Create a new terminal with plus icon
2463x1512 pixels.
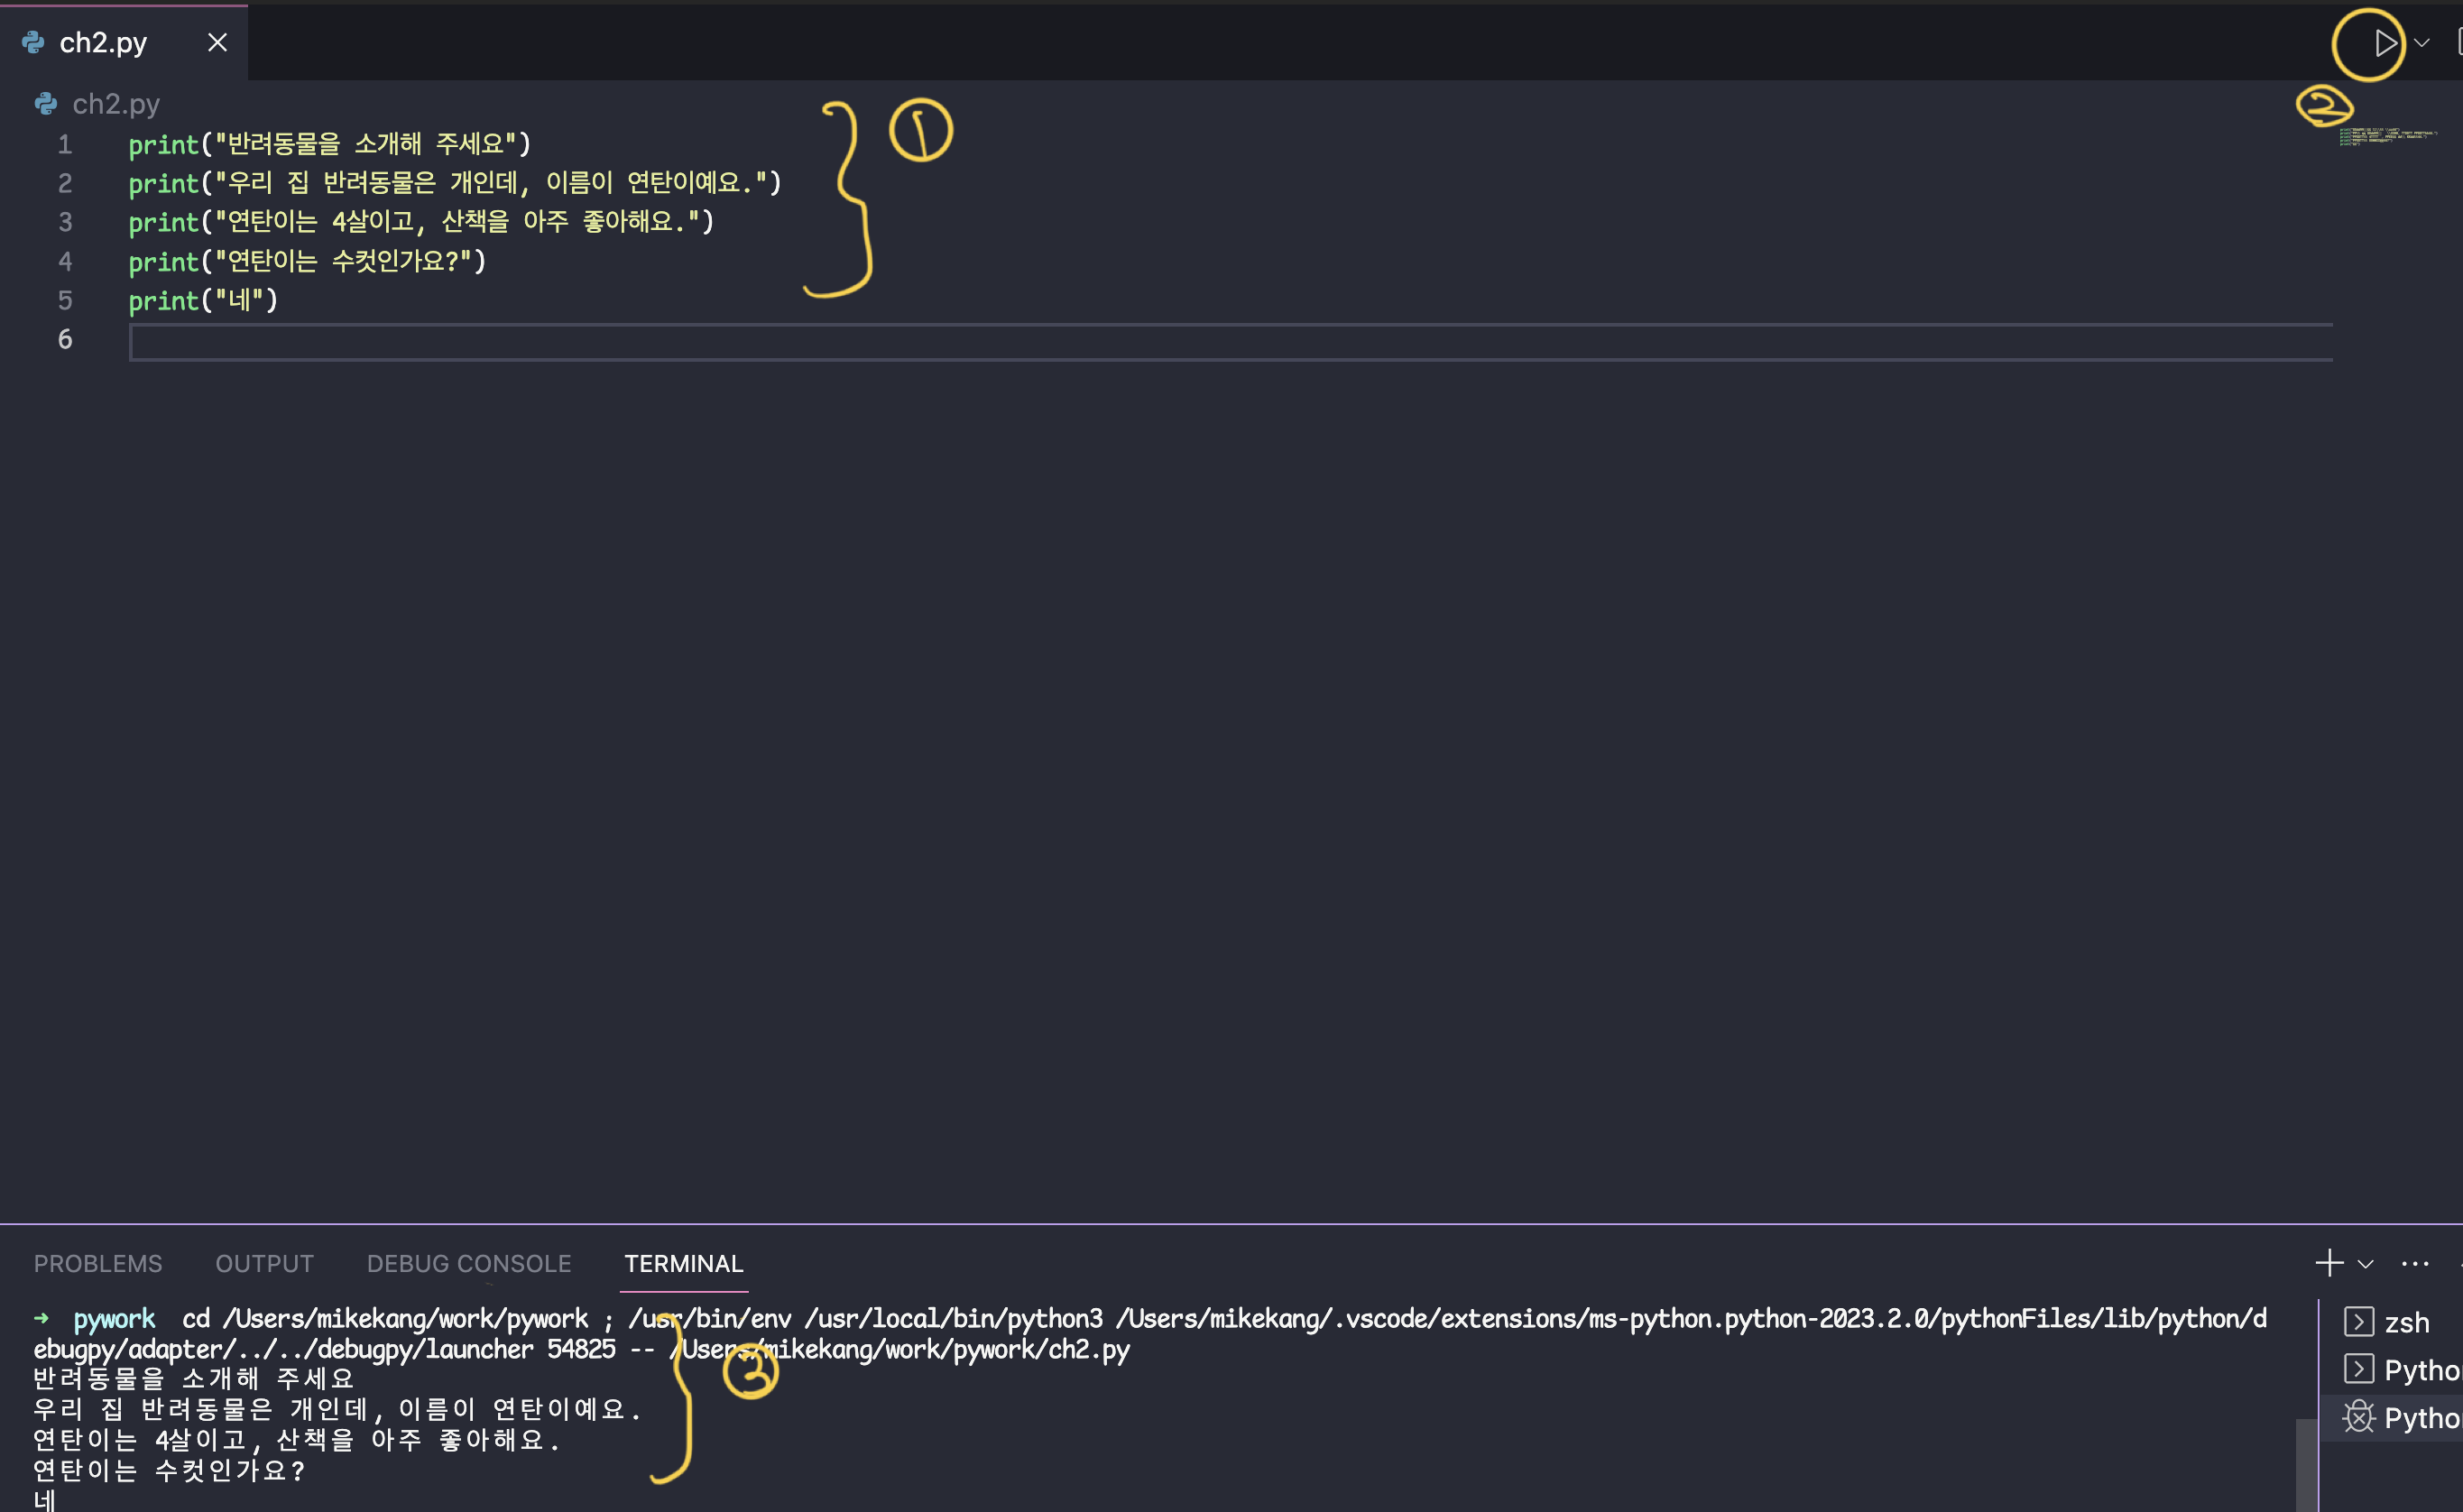(x=2329, y=1263)
